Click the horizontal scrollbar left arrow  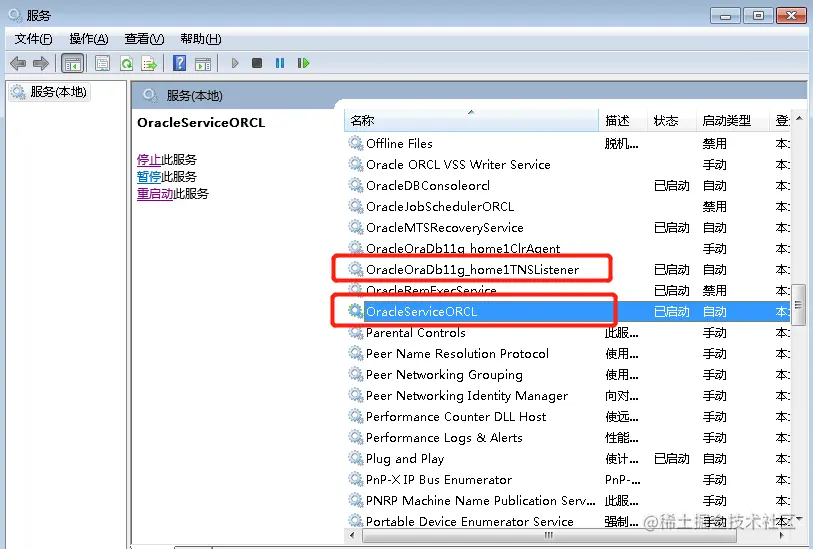(353, 535)
